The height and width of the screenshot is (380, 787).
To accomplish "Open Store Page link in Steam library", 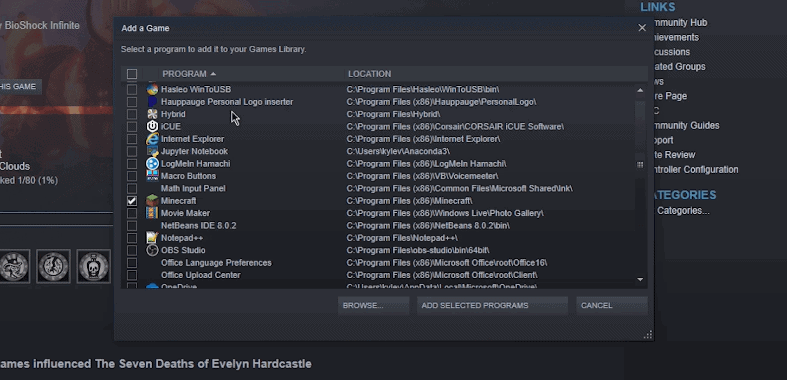I will pos(670,96).
